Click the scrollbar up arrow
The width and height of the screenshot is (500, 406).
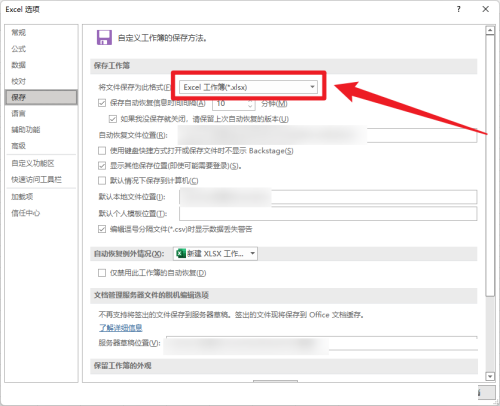490,31
